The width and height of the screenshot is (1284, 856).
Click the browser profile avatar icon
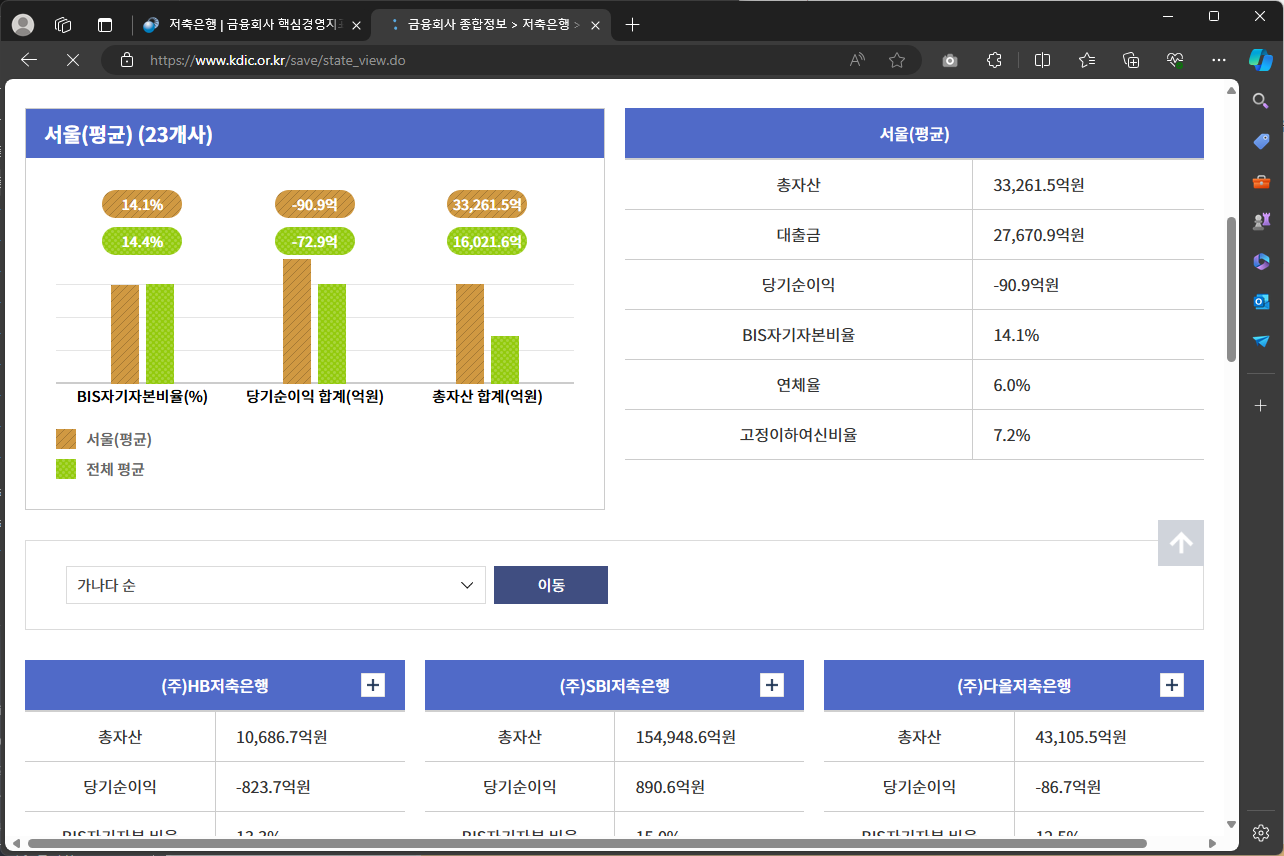22,25
